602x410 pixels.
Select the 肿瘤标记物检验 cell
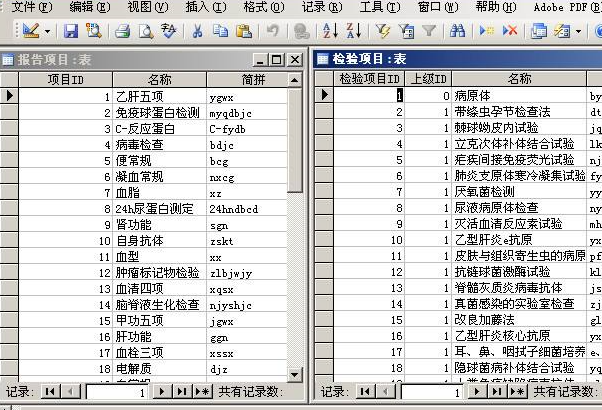(x=159, y=273)
